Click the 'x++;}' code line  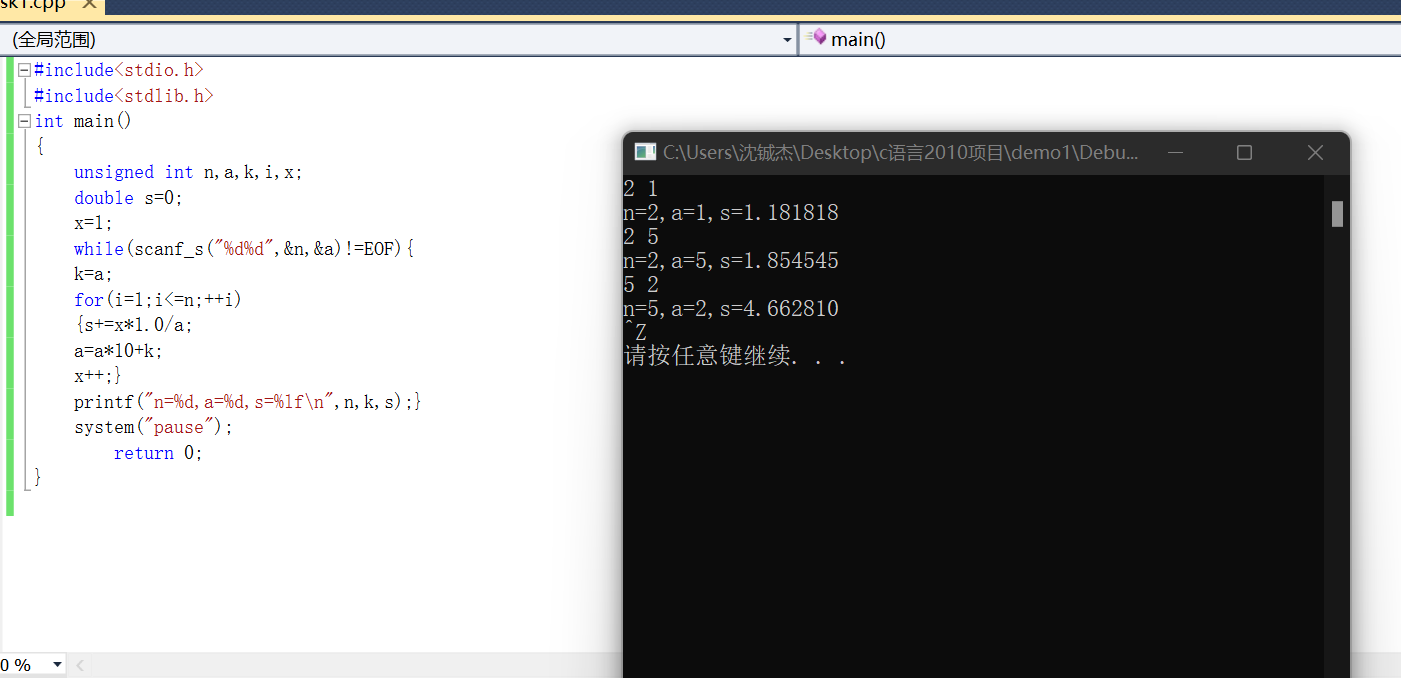point(98,376)
